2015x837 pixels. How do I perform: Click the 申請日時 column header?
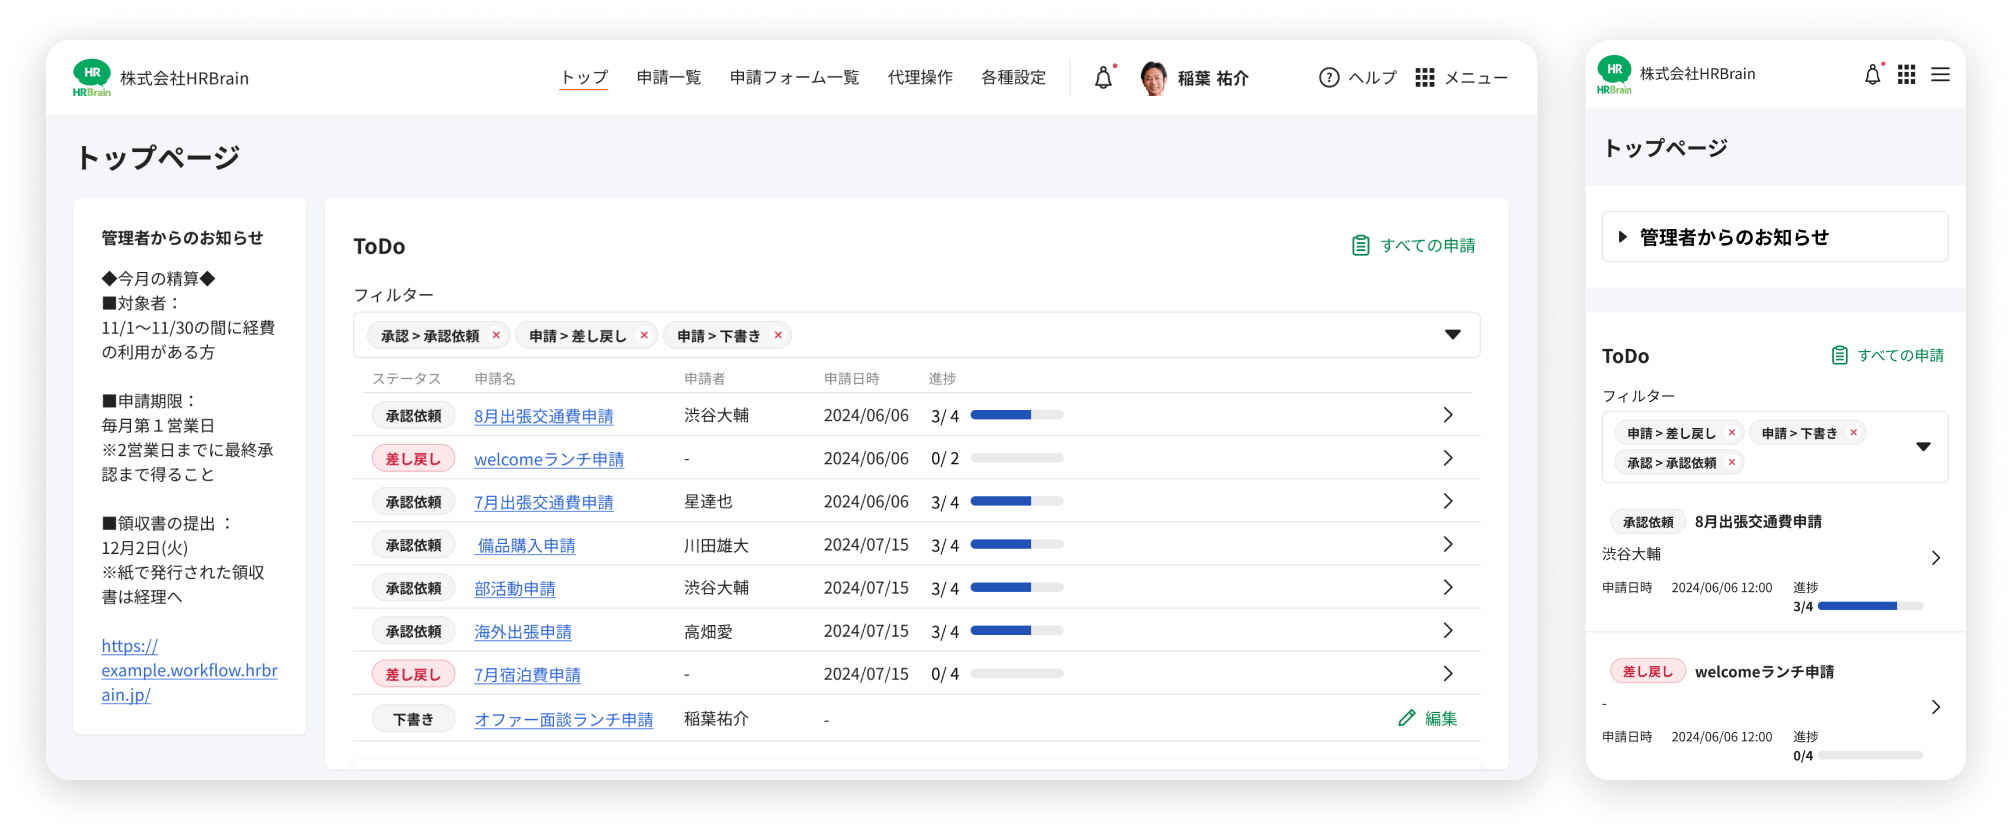coord(851,378)
